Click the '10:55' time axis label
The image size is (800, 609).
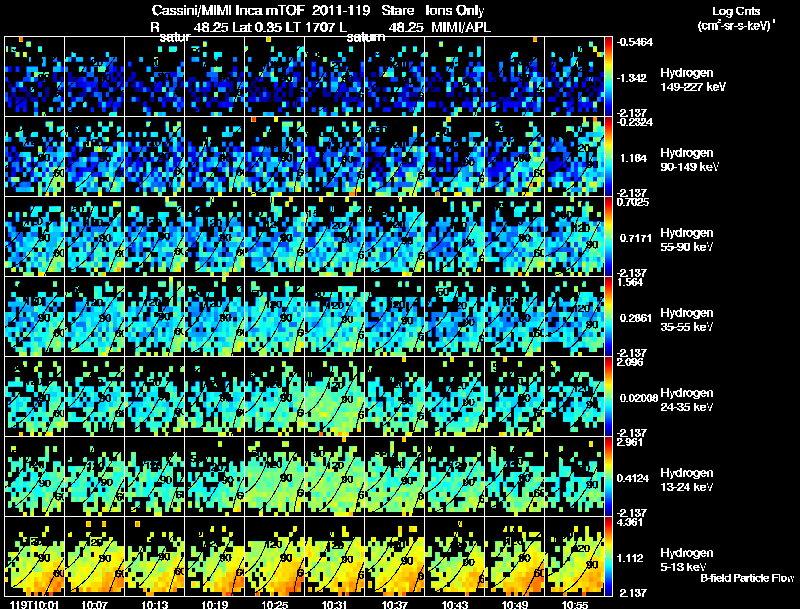click(575, 604)
